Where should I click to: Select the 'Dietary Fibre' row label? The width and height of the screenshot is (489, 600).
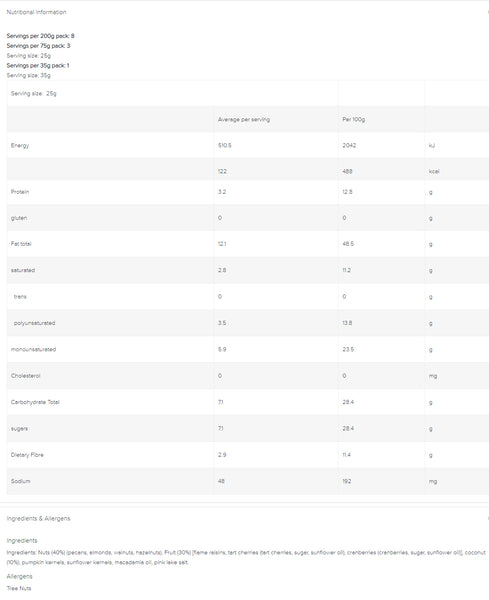(27, 455)
